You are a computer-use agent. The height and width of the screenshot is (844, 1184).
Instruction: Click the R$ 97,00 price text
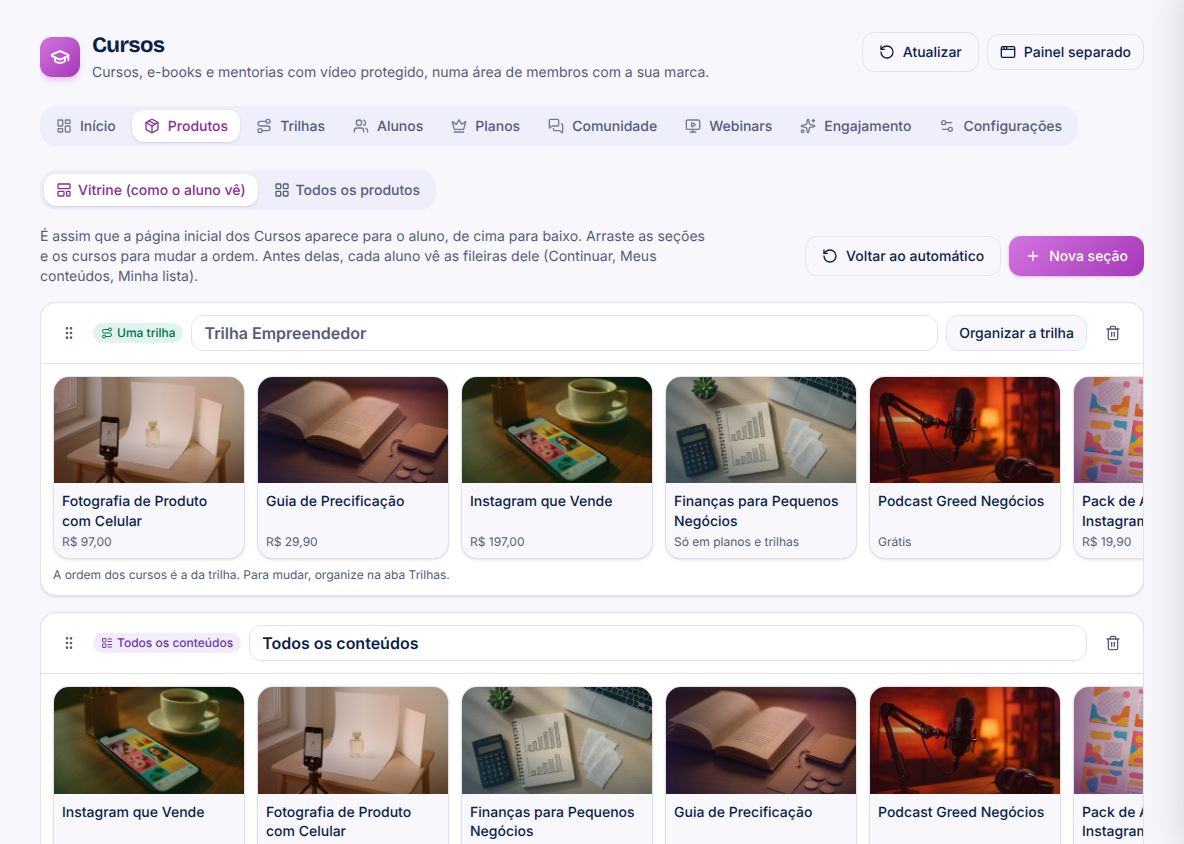(87, 542)
